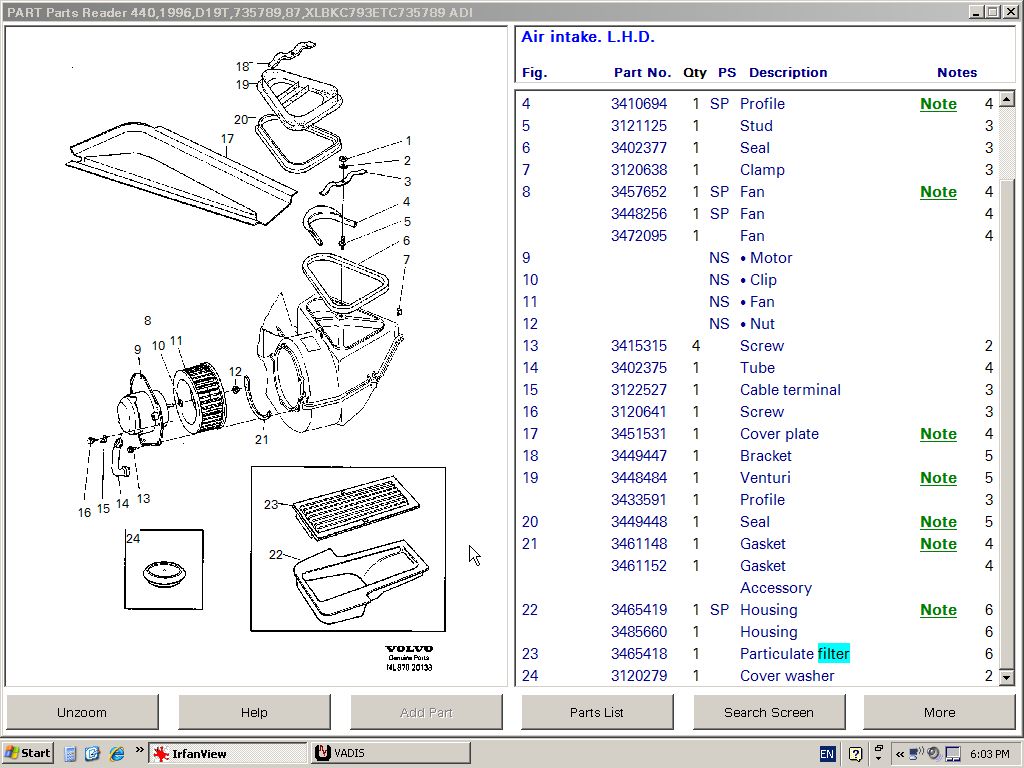The width and height of the screenshot is (1024, 768).
Task: Click Note link for Profile 3410694
Action: 938,104
